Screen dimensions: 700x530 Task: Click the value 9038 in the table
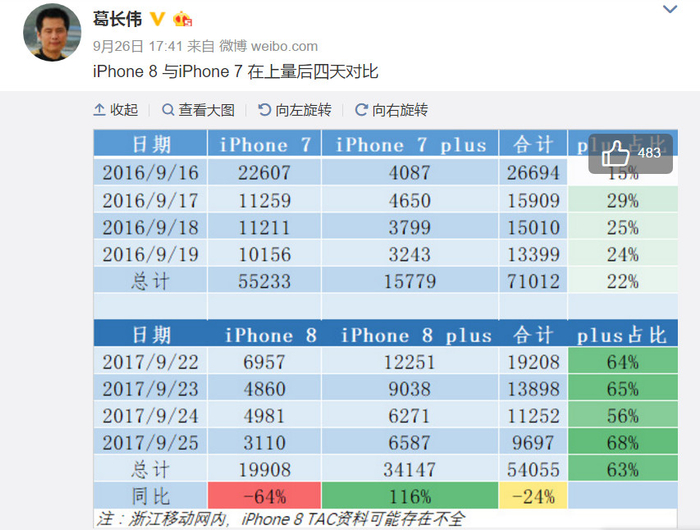(410, 388)
